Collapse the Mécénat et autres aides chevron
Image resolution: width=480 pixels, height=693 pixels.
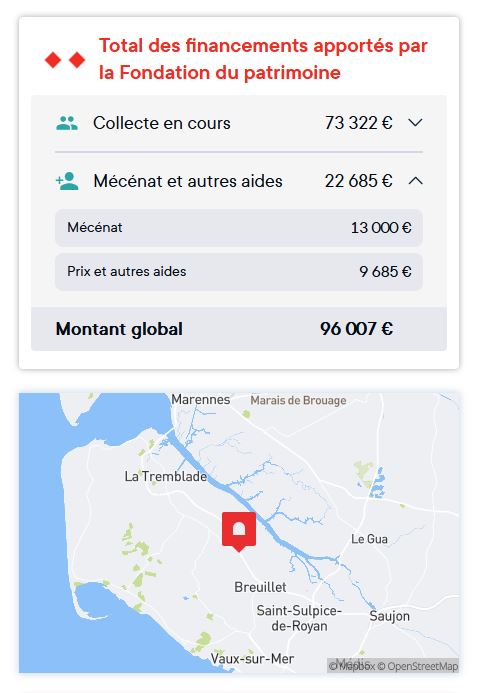pos(415,181)
